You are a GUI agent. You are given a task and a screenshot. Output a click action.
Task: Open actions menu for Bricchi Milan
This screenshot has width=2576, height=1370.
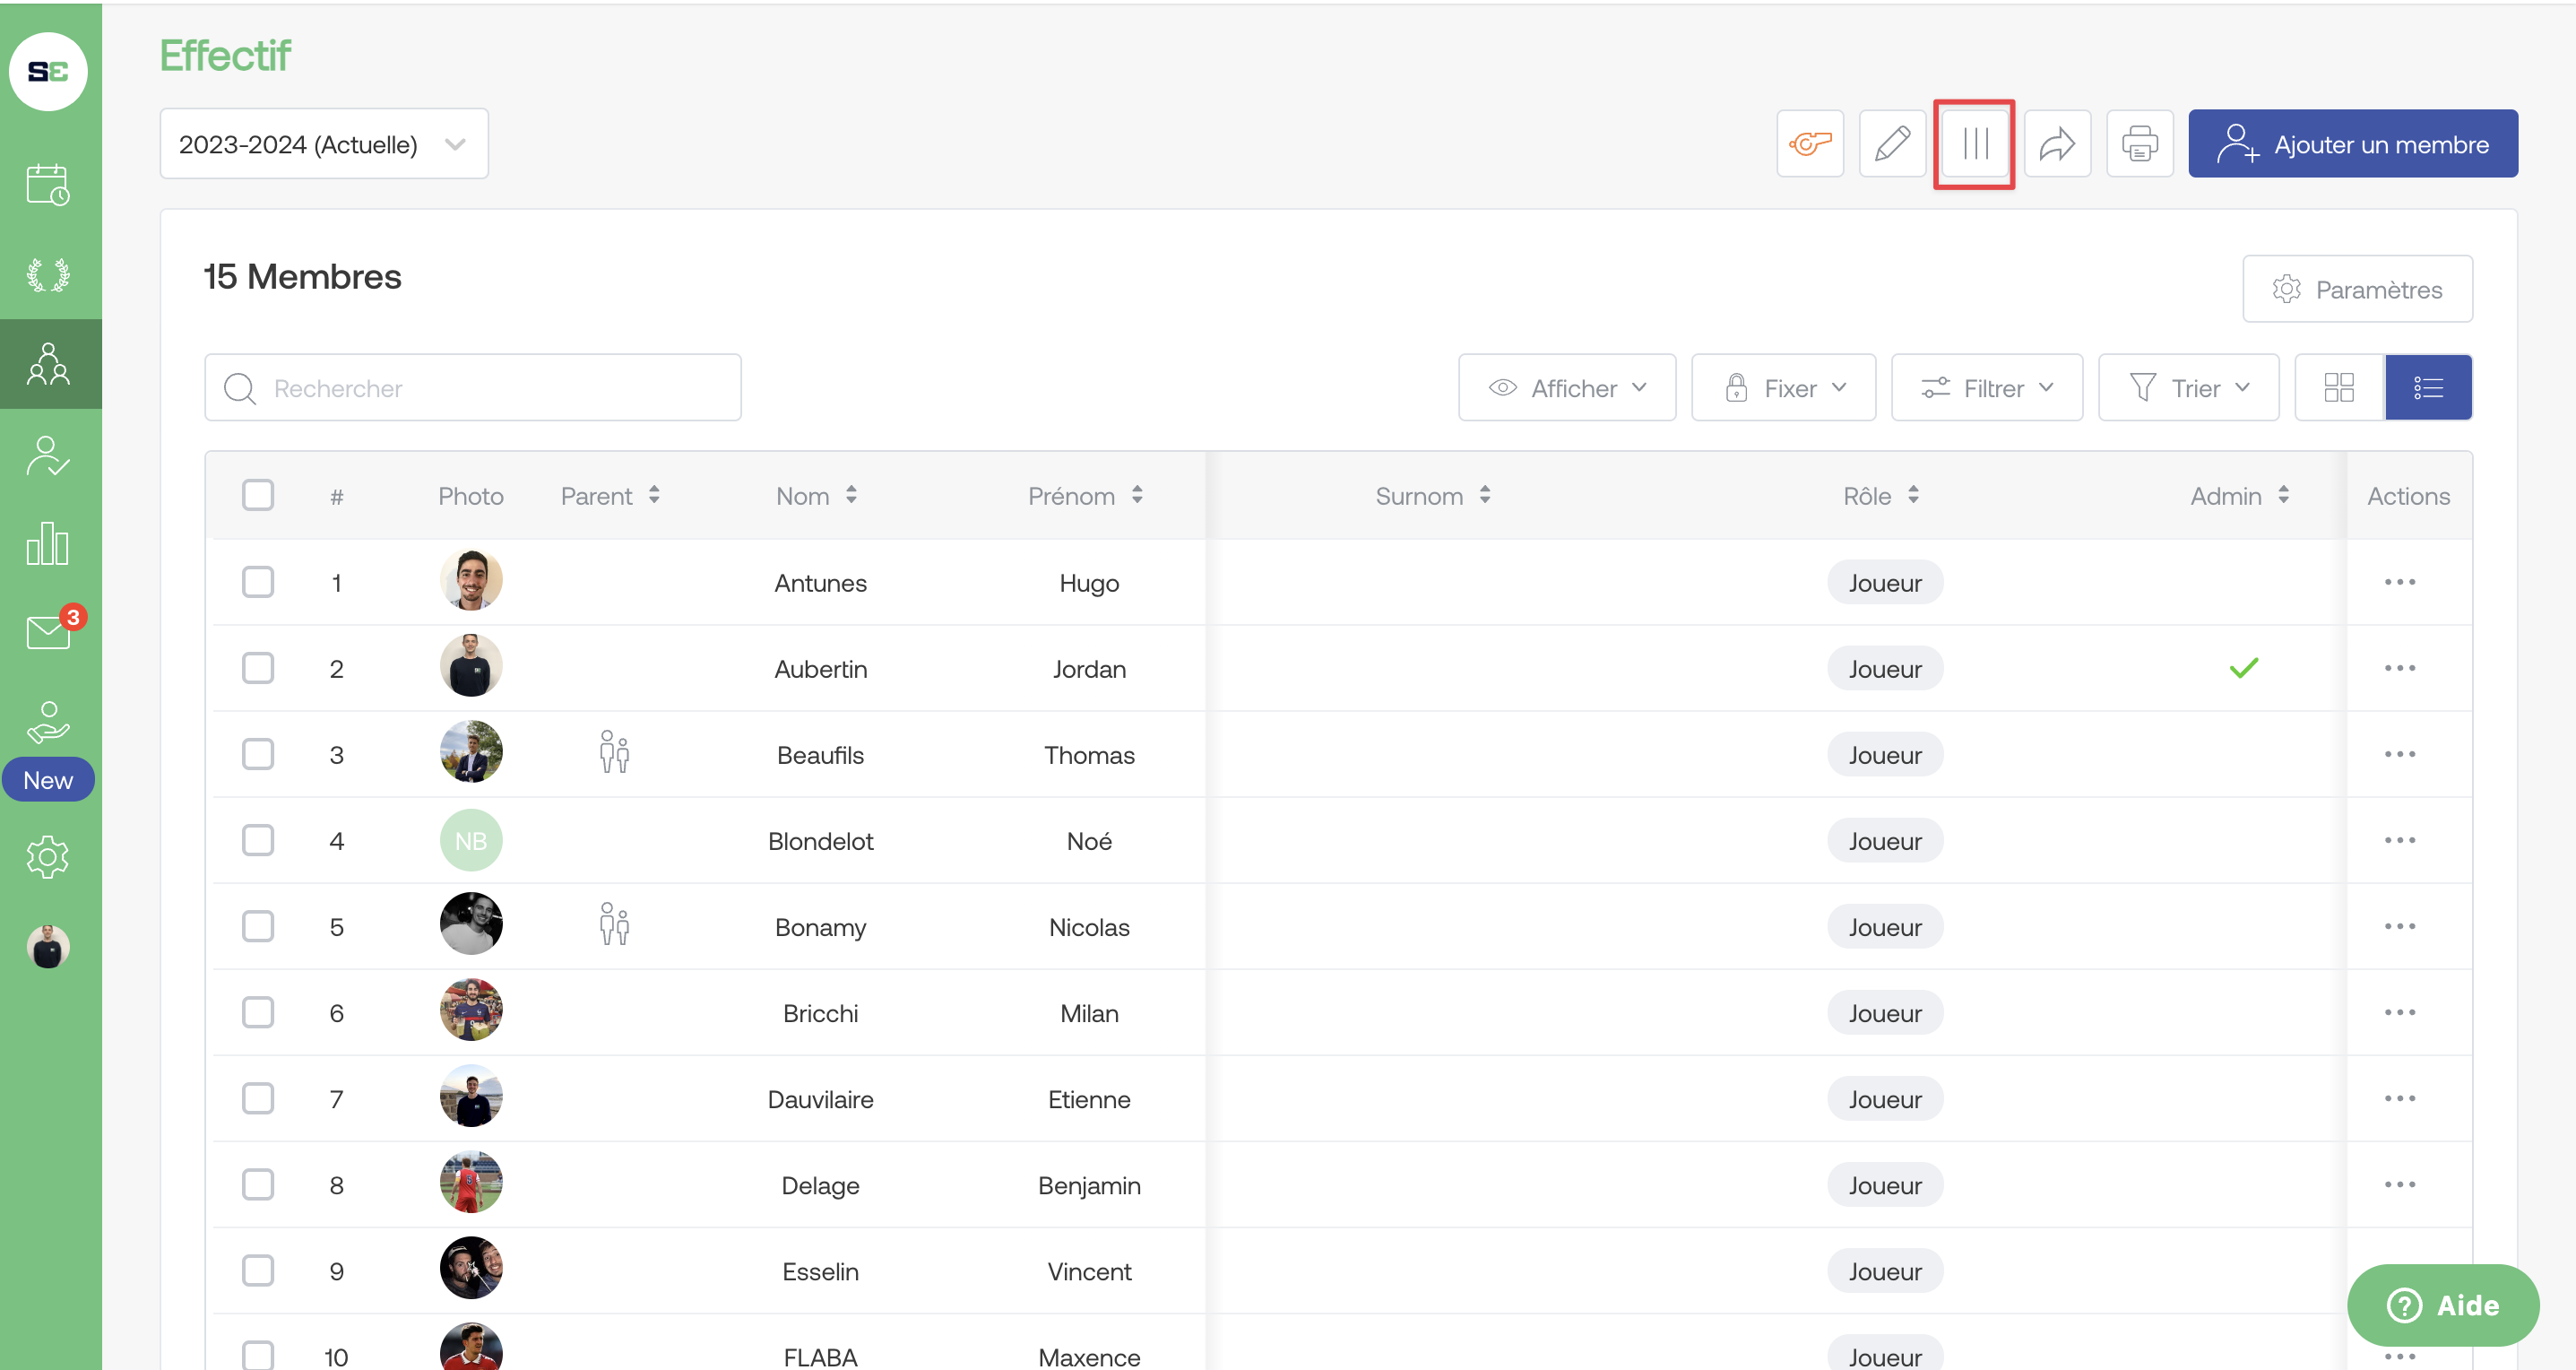2400,1012
